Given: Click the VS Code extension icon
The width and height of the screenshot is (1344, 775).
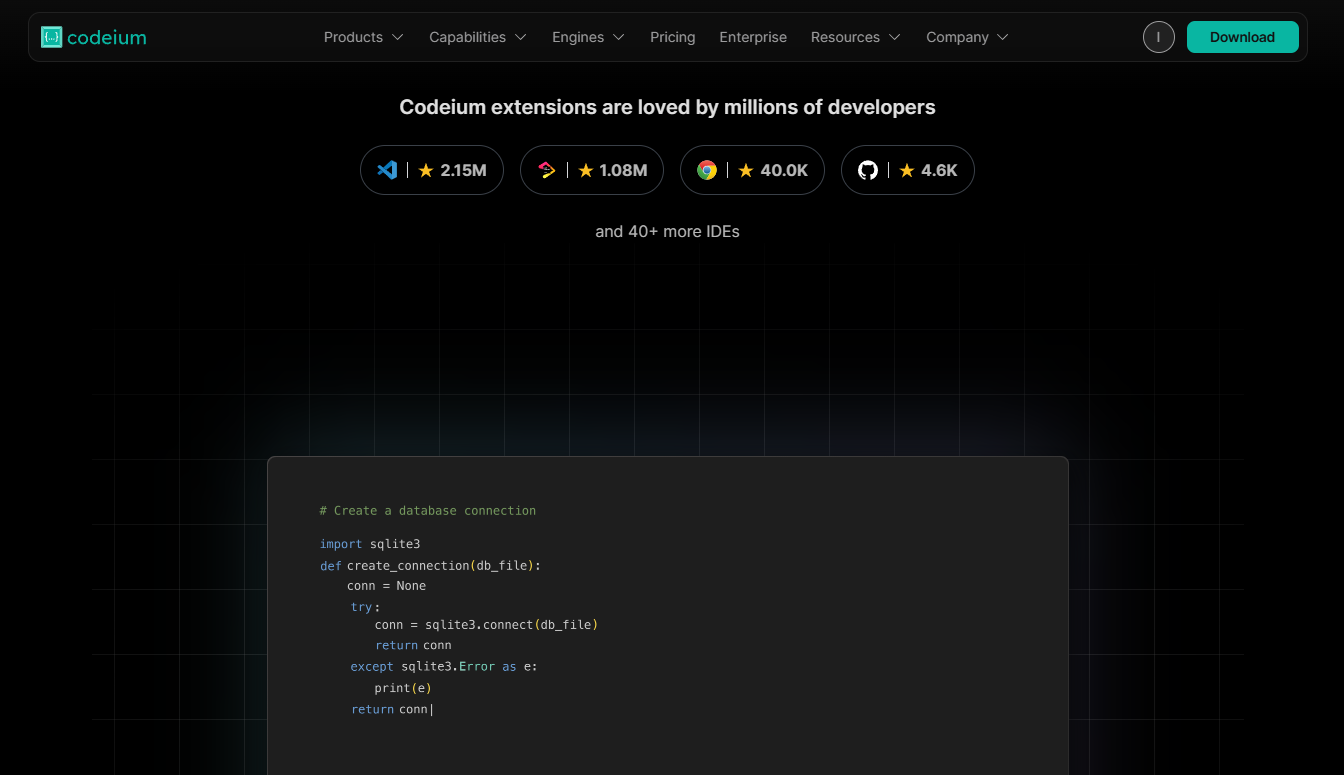Looking at the screenshot, I should 387,170.
